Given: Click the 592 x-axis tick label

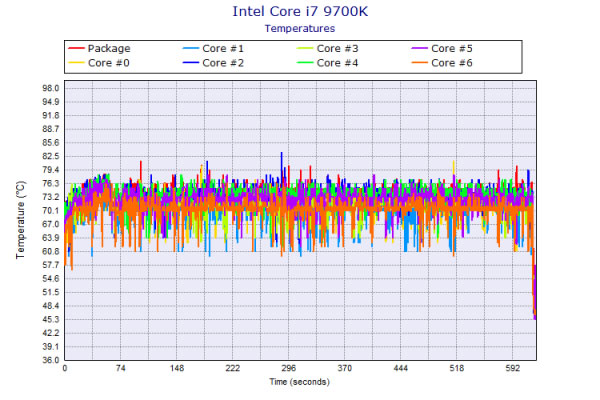Looking at the screenshot, I should tap(513, 368).
